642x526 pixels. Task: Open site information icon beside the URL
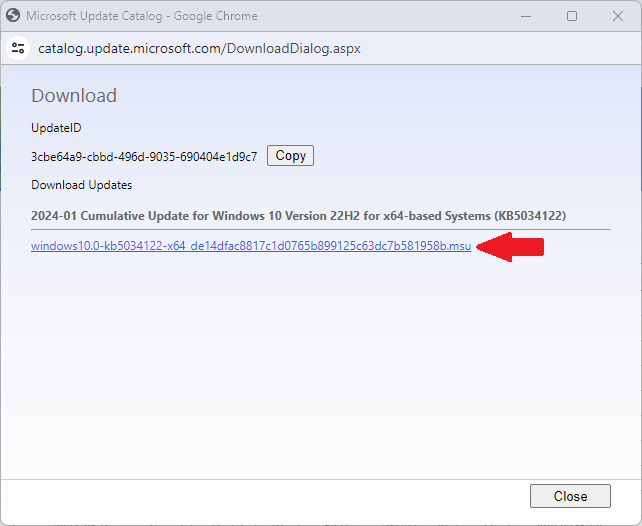tap(18, 47)
